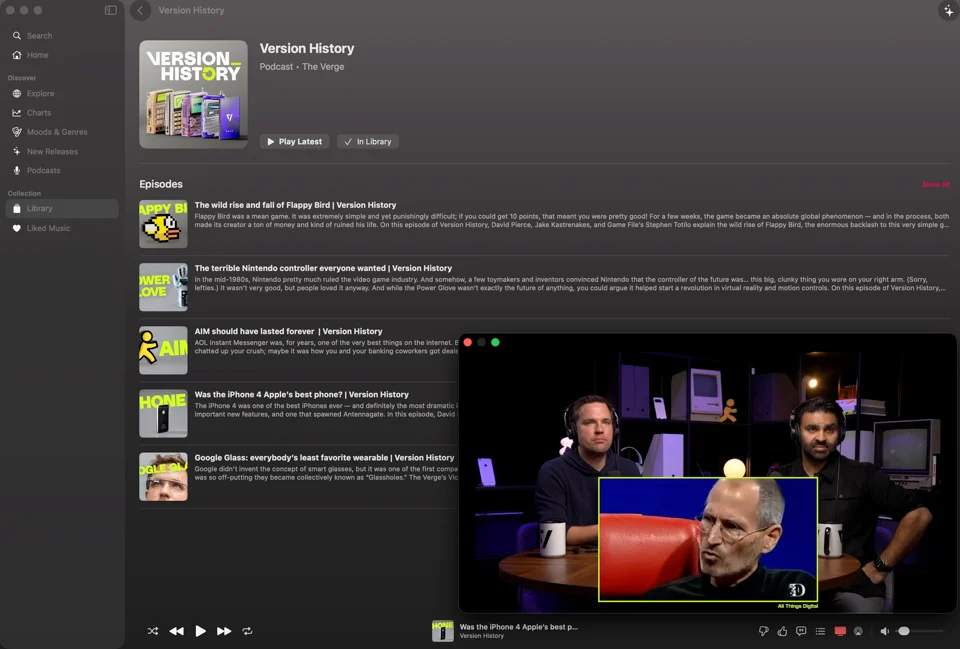
Task: Skip to the previous track
Action: click(176, 631)
